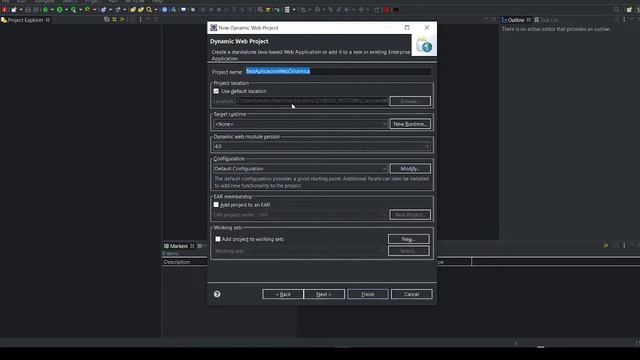Click the Open Perspective icon at top right
Image resolution: width=640 pixels, height=360 pixels.
629,10
